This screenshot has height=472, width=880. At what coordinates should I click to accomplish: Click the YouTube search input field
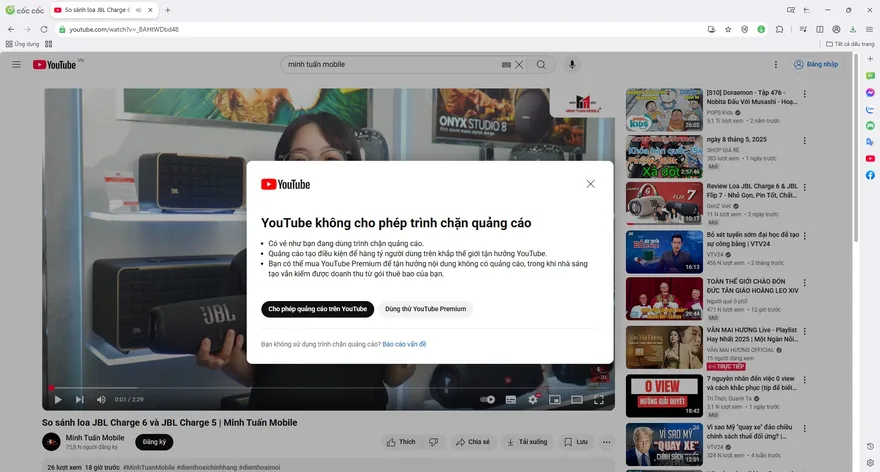click(393, 65)
